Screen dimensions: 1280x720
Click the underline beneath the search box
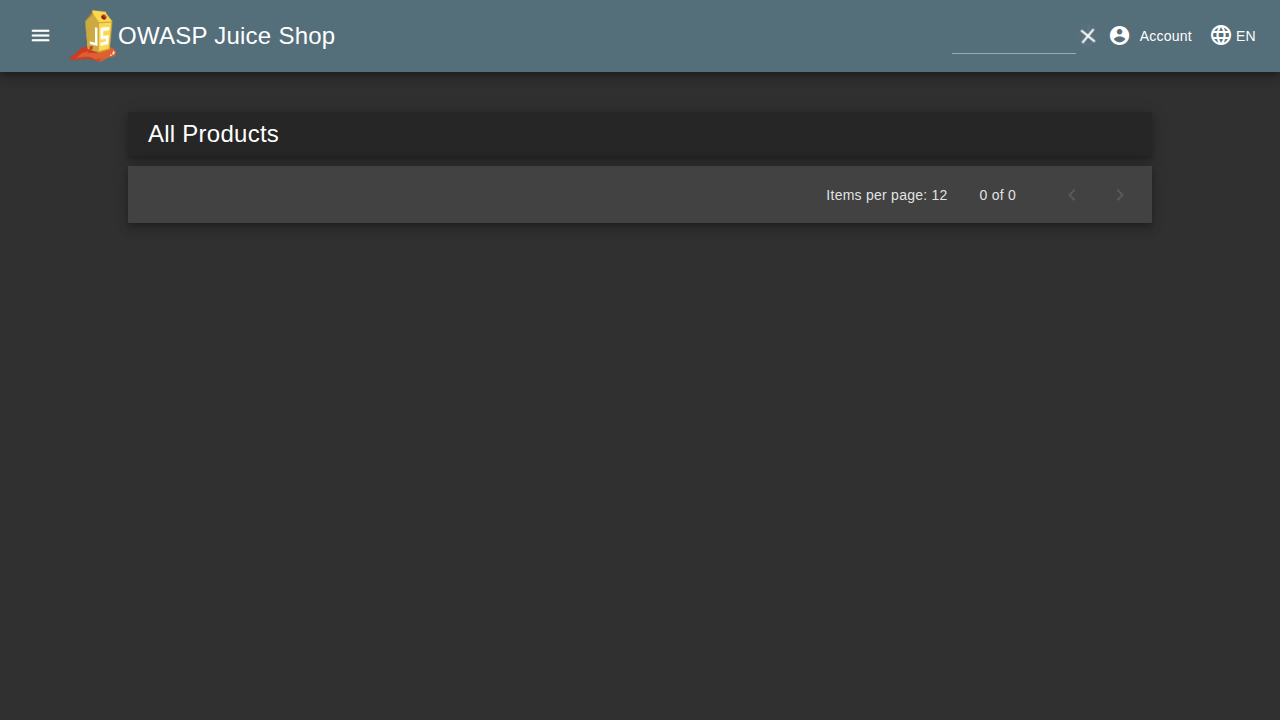pyautogui.click(x=1013, y=53)
